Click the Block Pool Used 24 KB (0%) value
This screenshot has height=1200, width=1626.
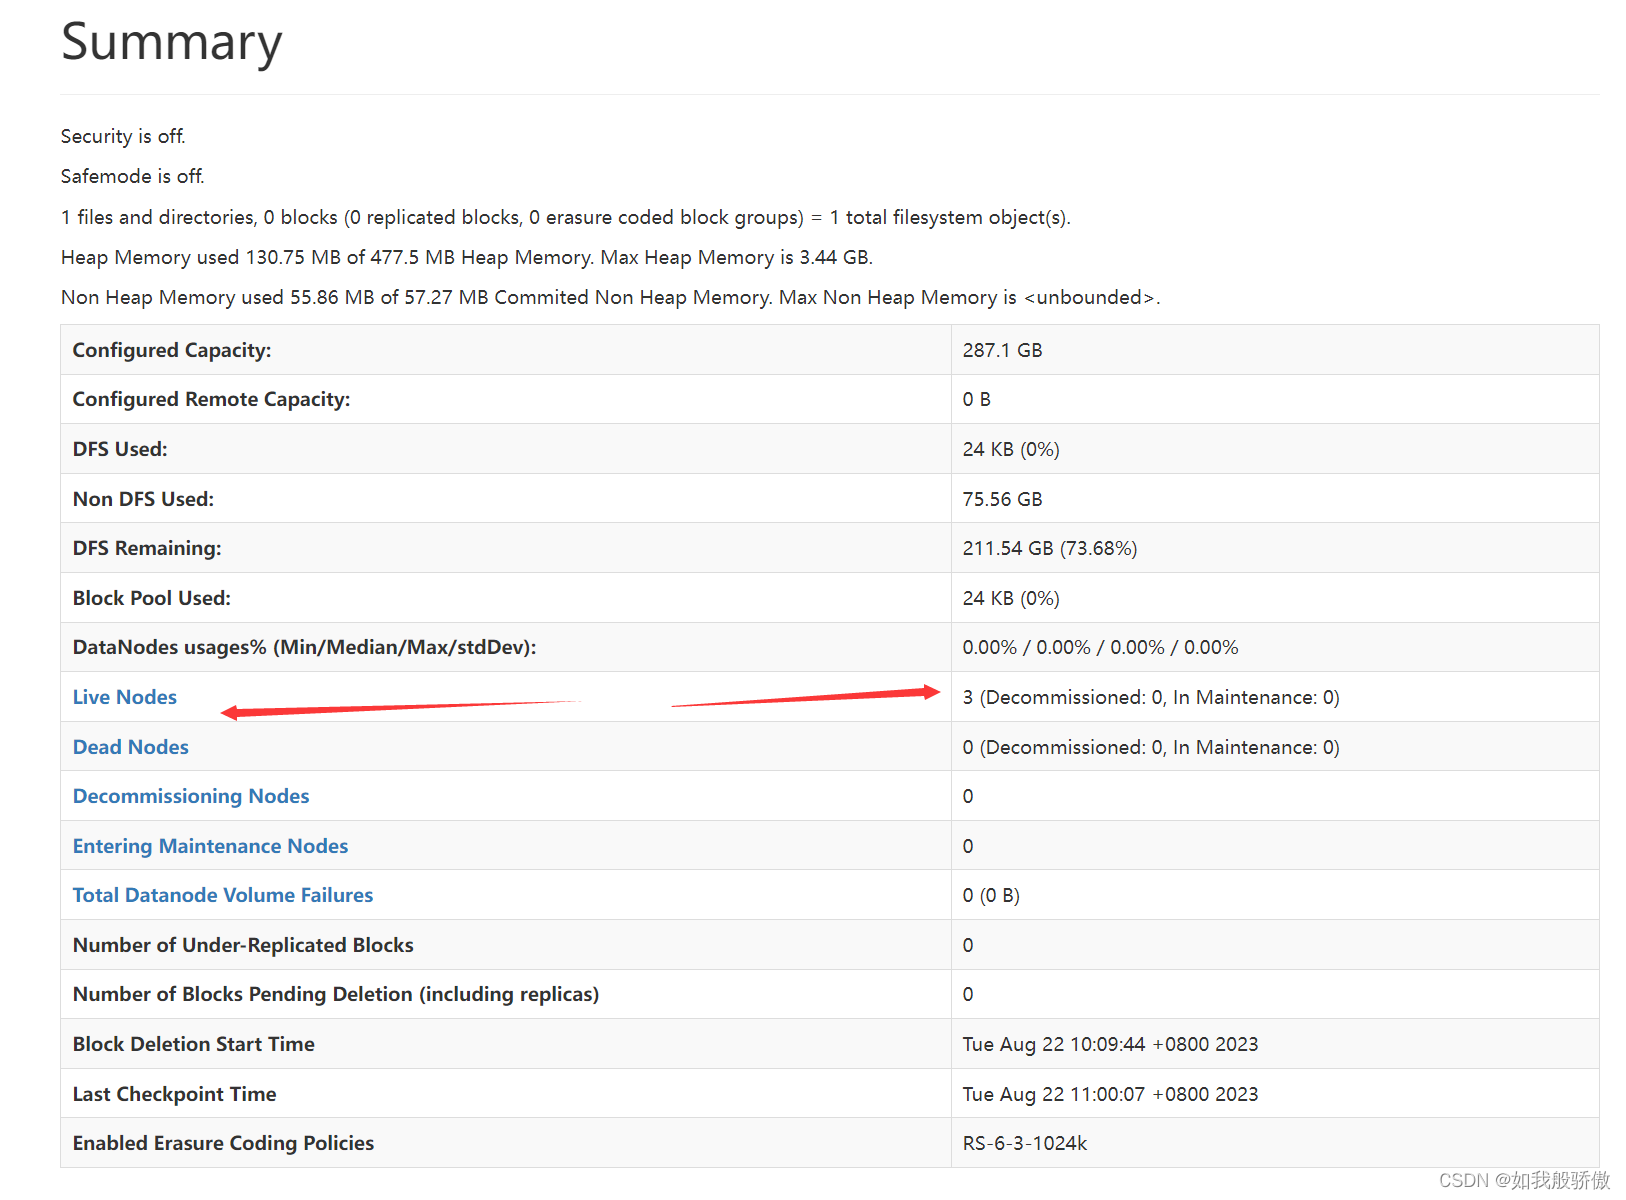click(1011, 598)
